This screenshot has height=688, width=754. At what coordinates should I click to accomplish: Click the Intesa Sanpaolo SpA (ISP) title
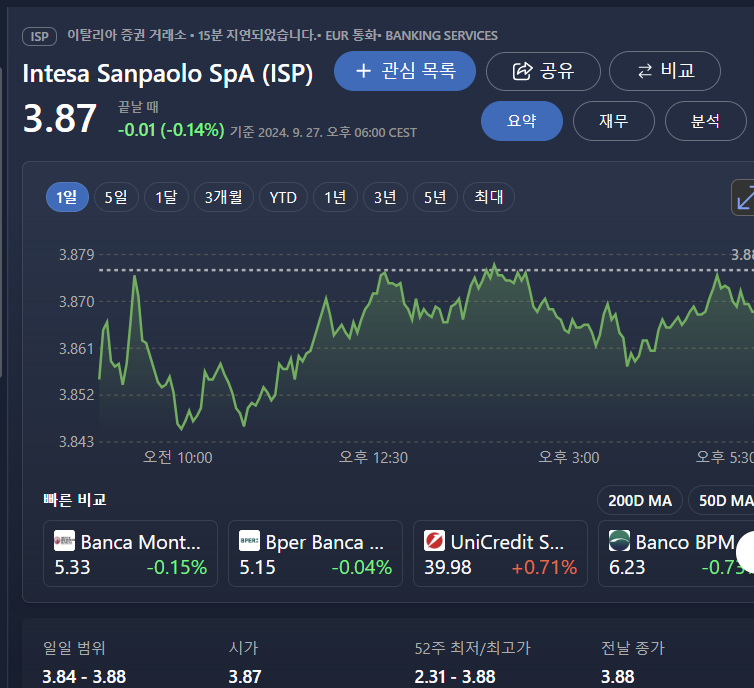tap(168, 74)
